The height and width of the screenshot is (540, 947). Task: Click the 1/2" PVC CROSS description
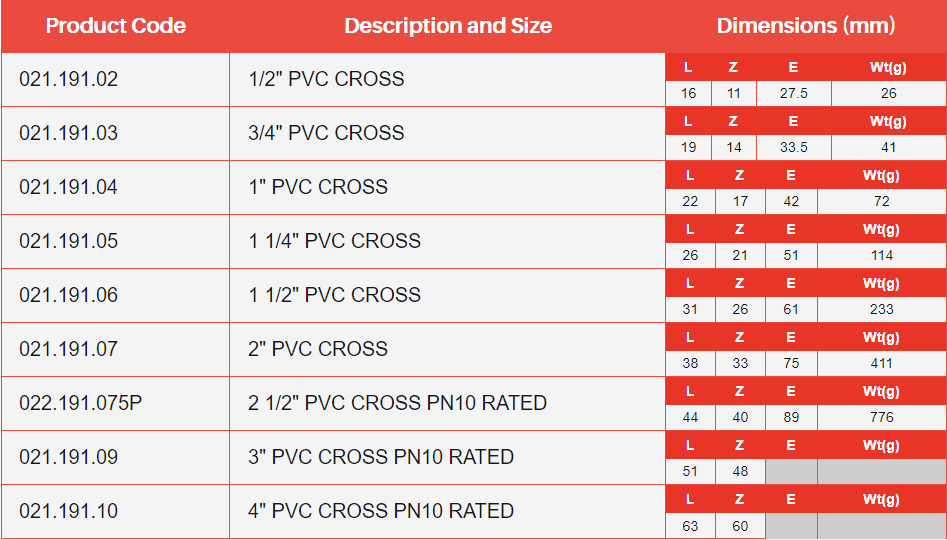click(x=326, y=79)
